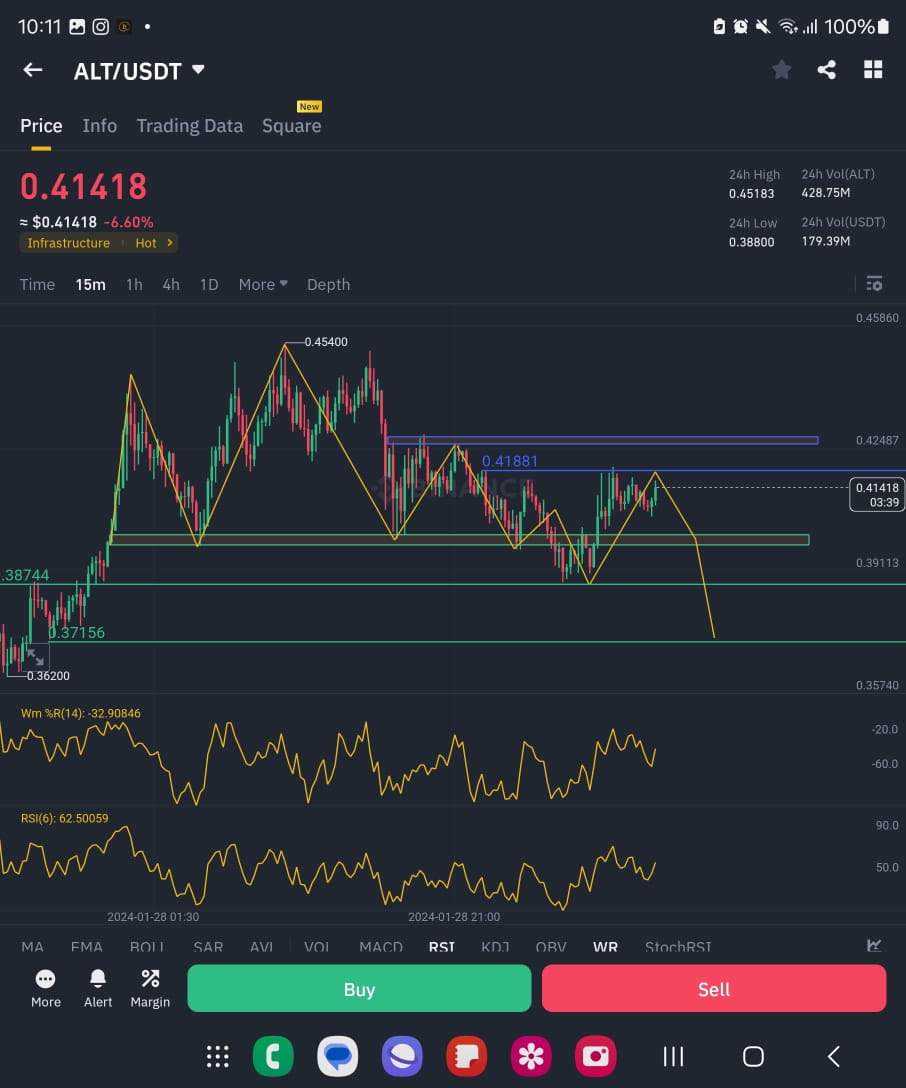
Task: Select the 1h chart timeframe
Action: [134, 284]
